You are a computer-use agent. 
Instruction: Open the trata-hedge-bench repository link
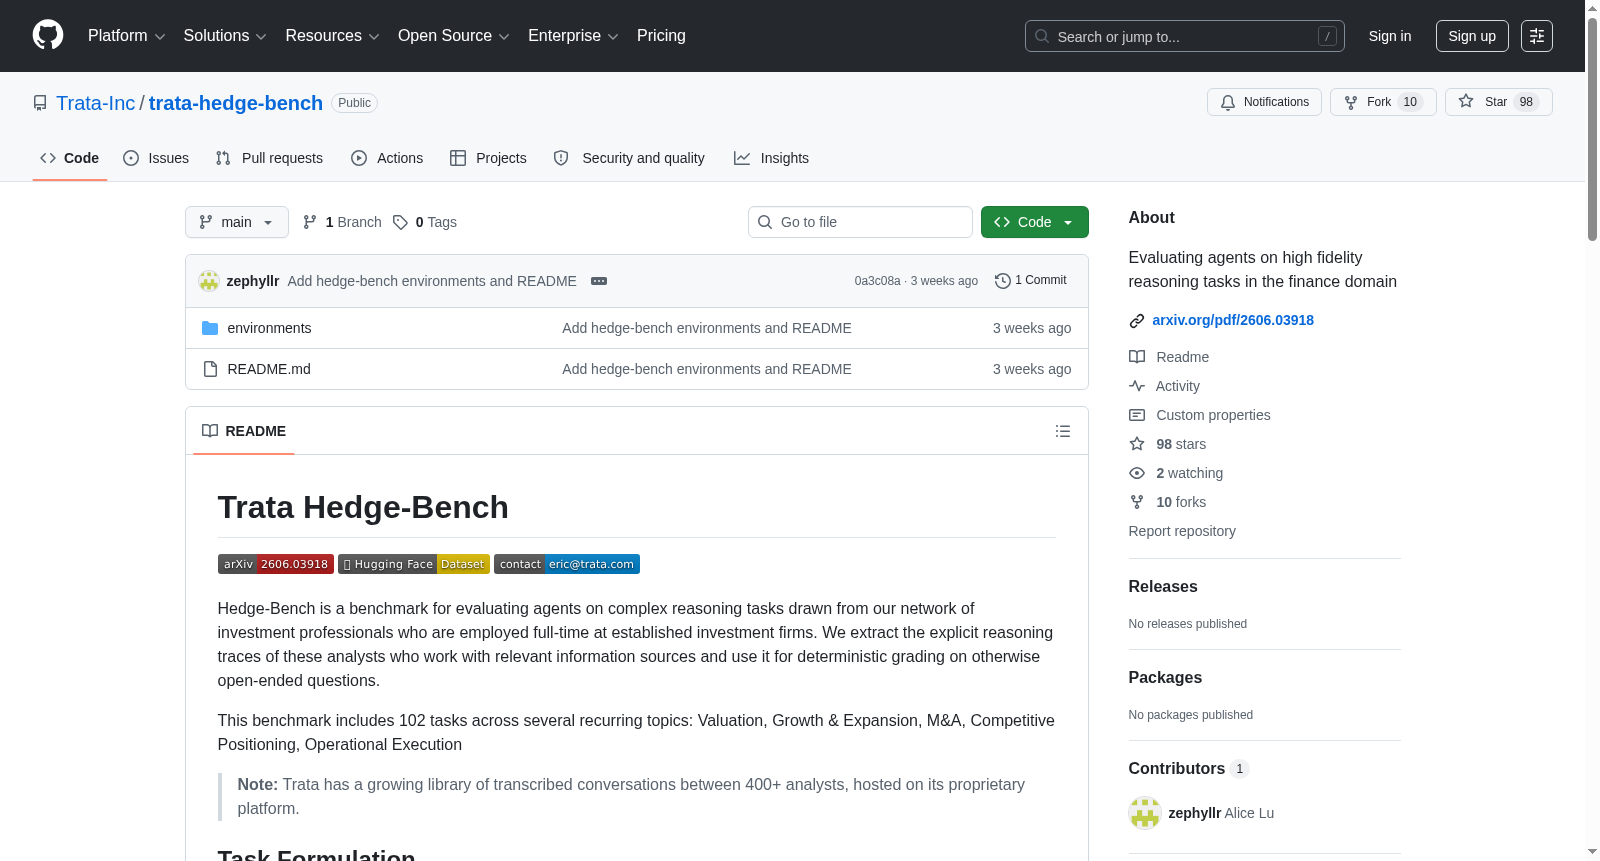236,103
